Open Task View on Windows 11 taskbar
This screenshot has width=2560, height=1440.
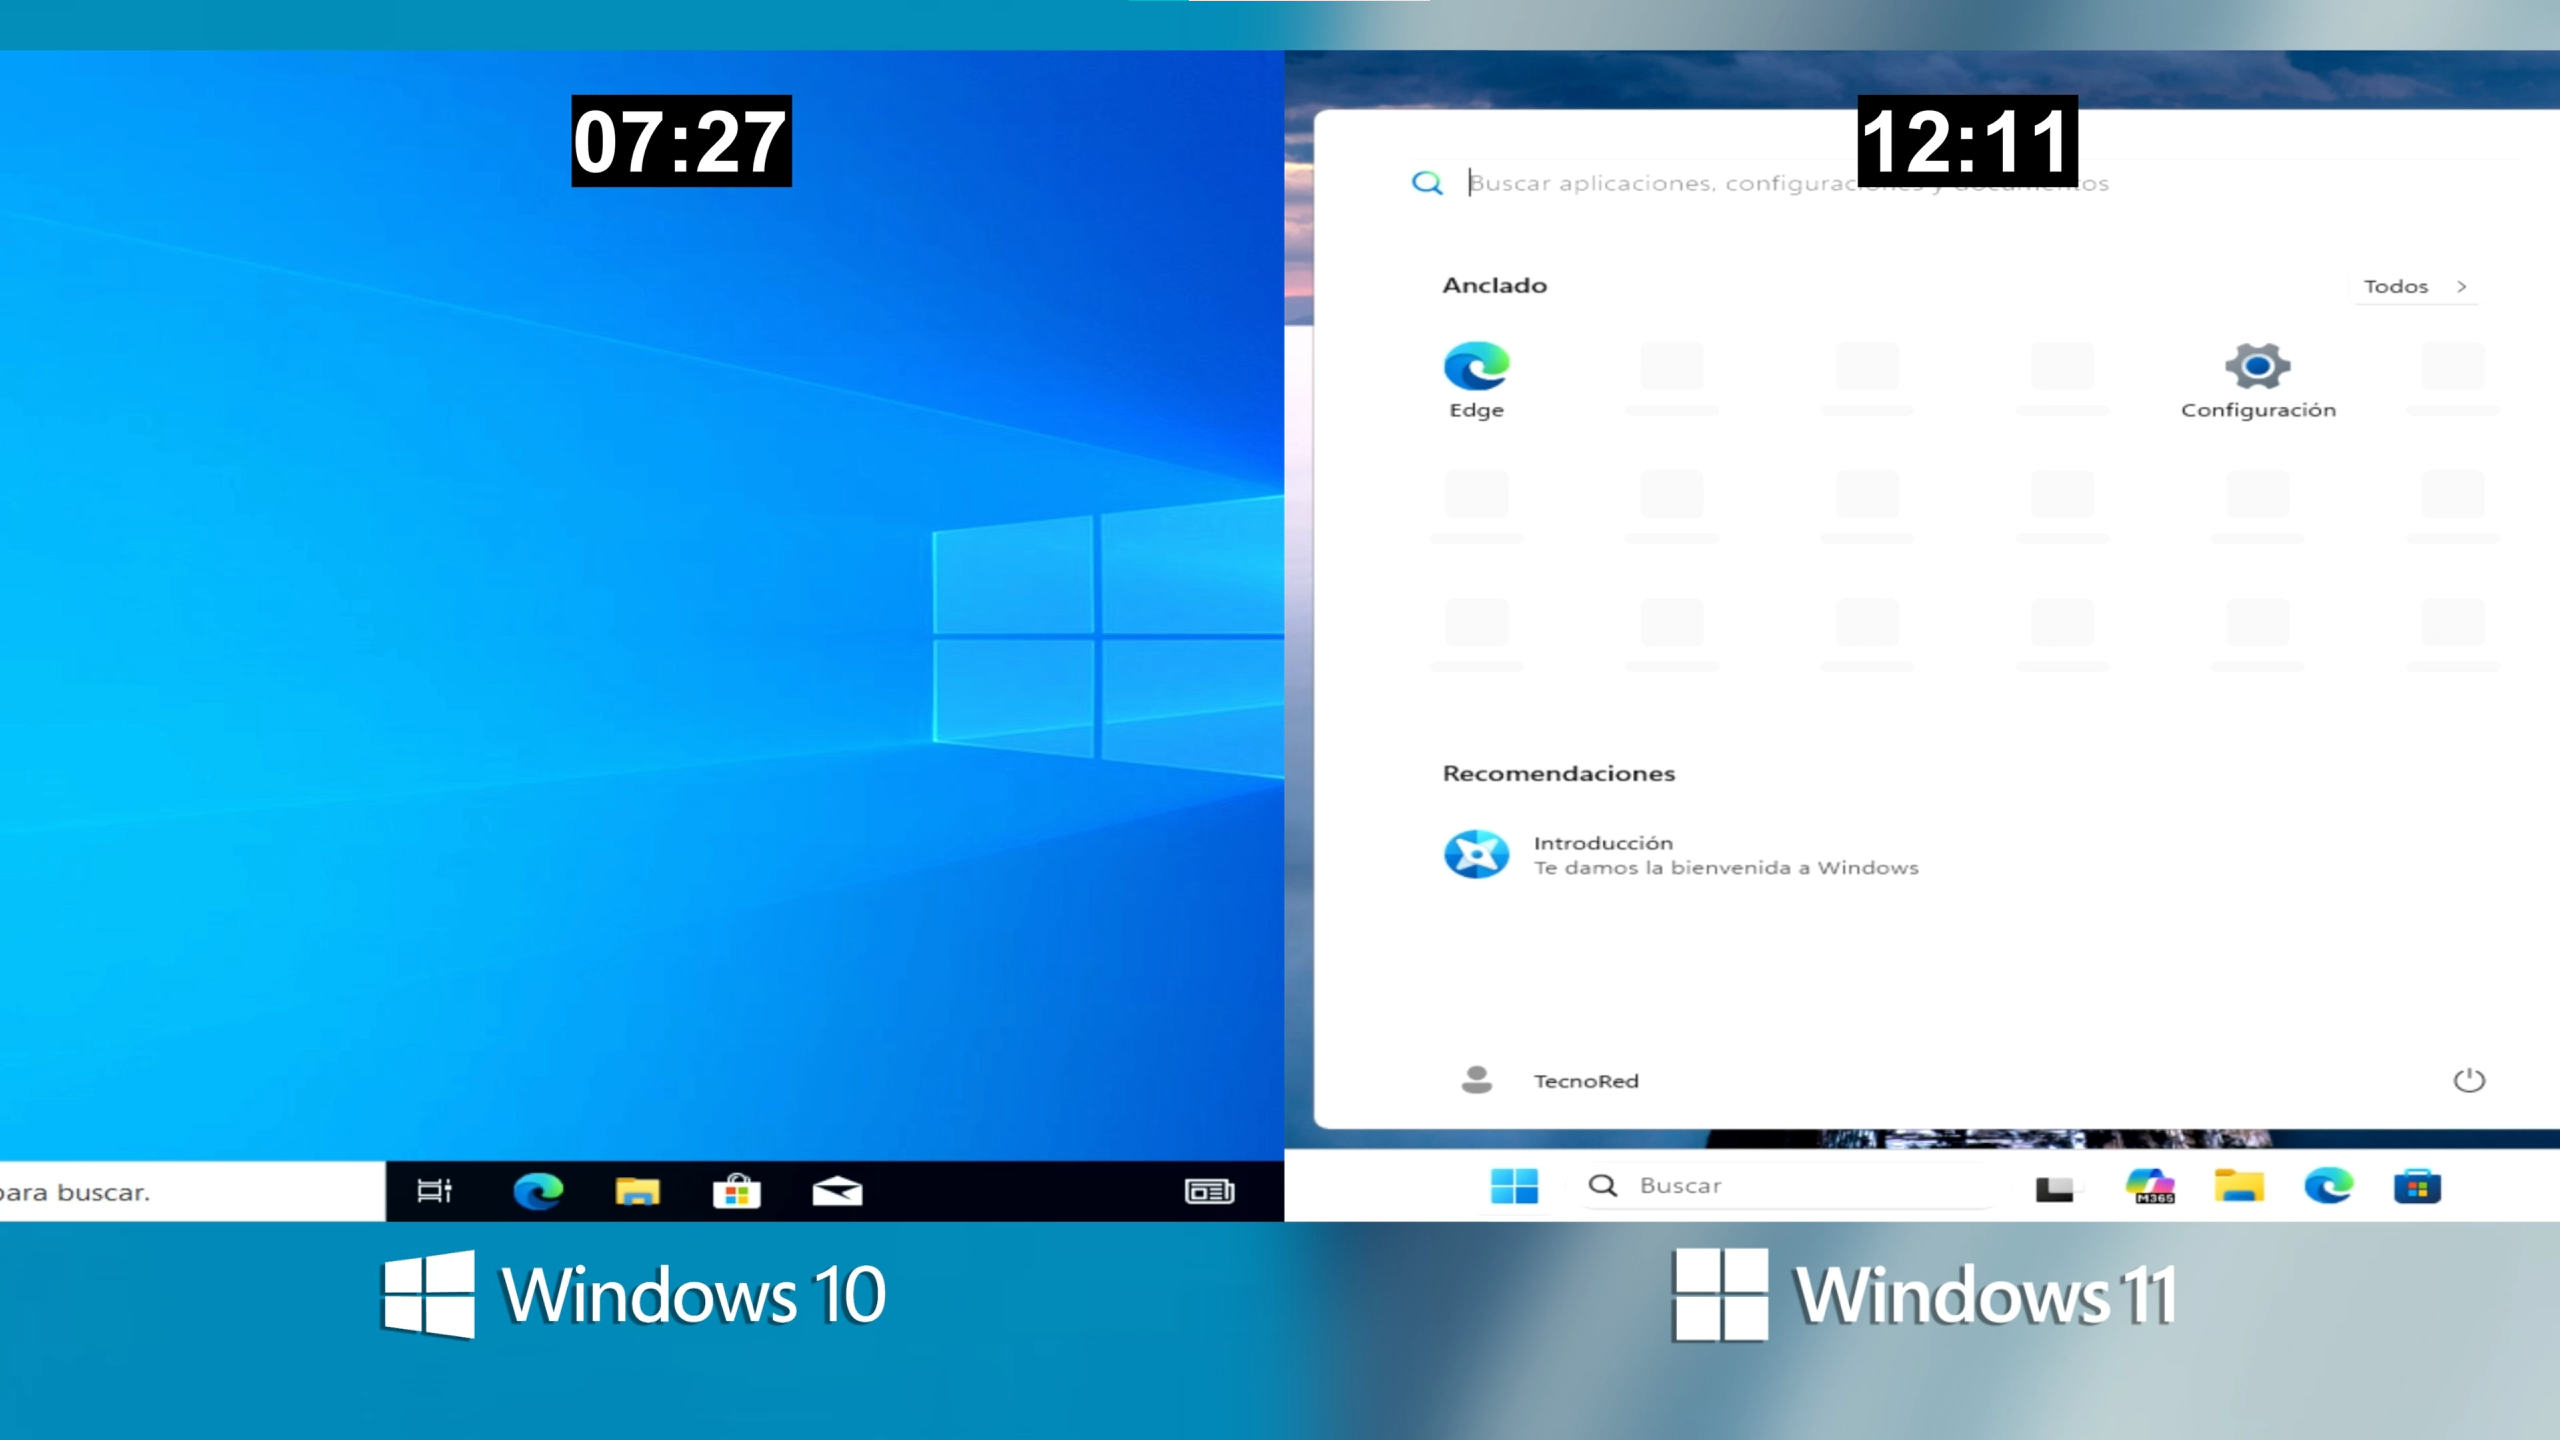[2054, 1187]
